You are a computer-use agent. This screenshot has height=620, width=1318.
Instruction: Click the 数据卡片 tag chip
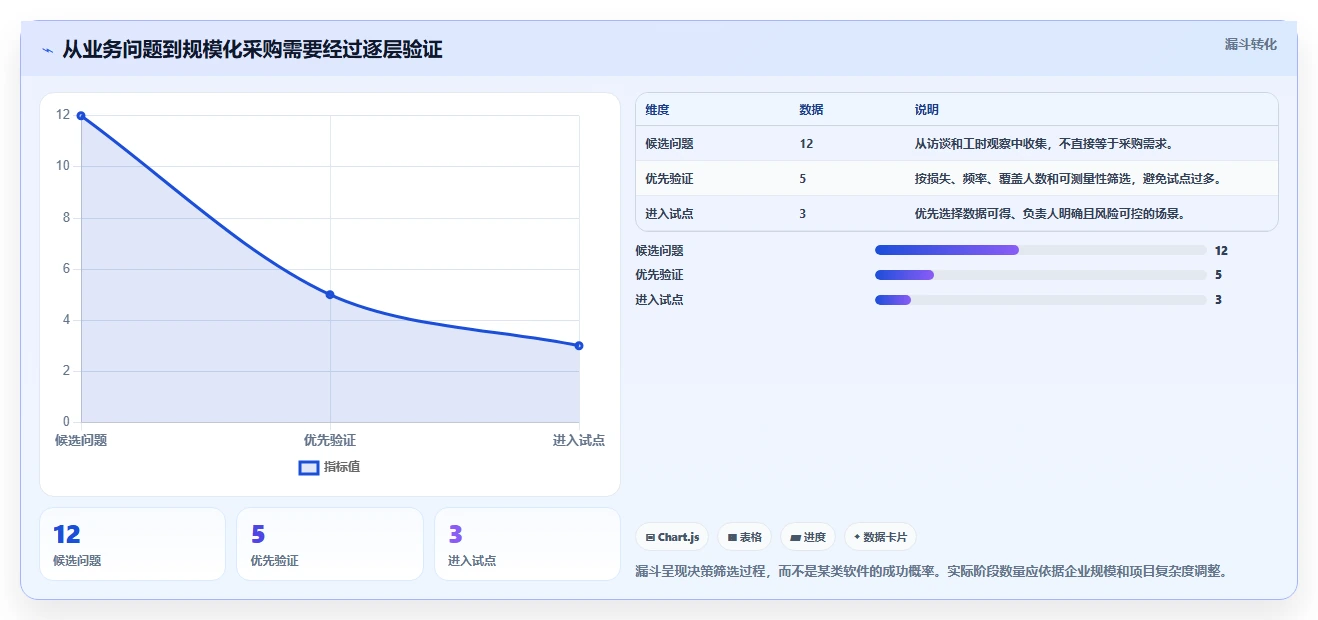coord(880,537)
